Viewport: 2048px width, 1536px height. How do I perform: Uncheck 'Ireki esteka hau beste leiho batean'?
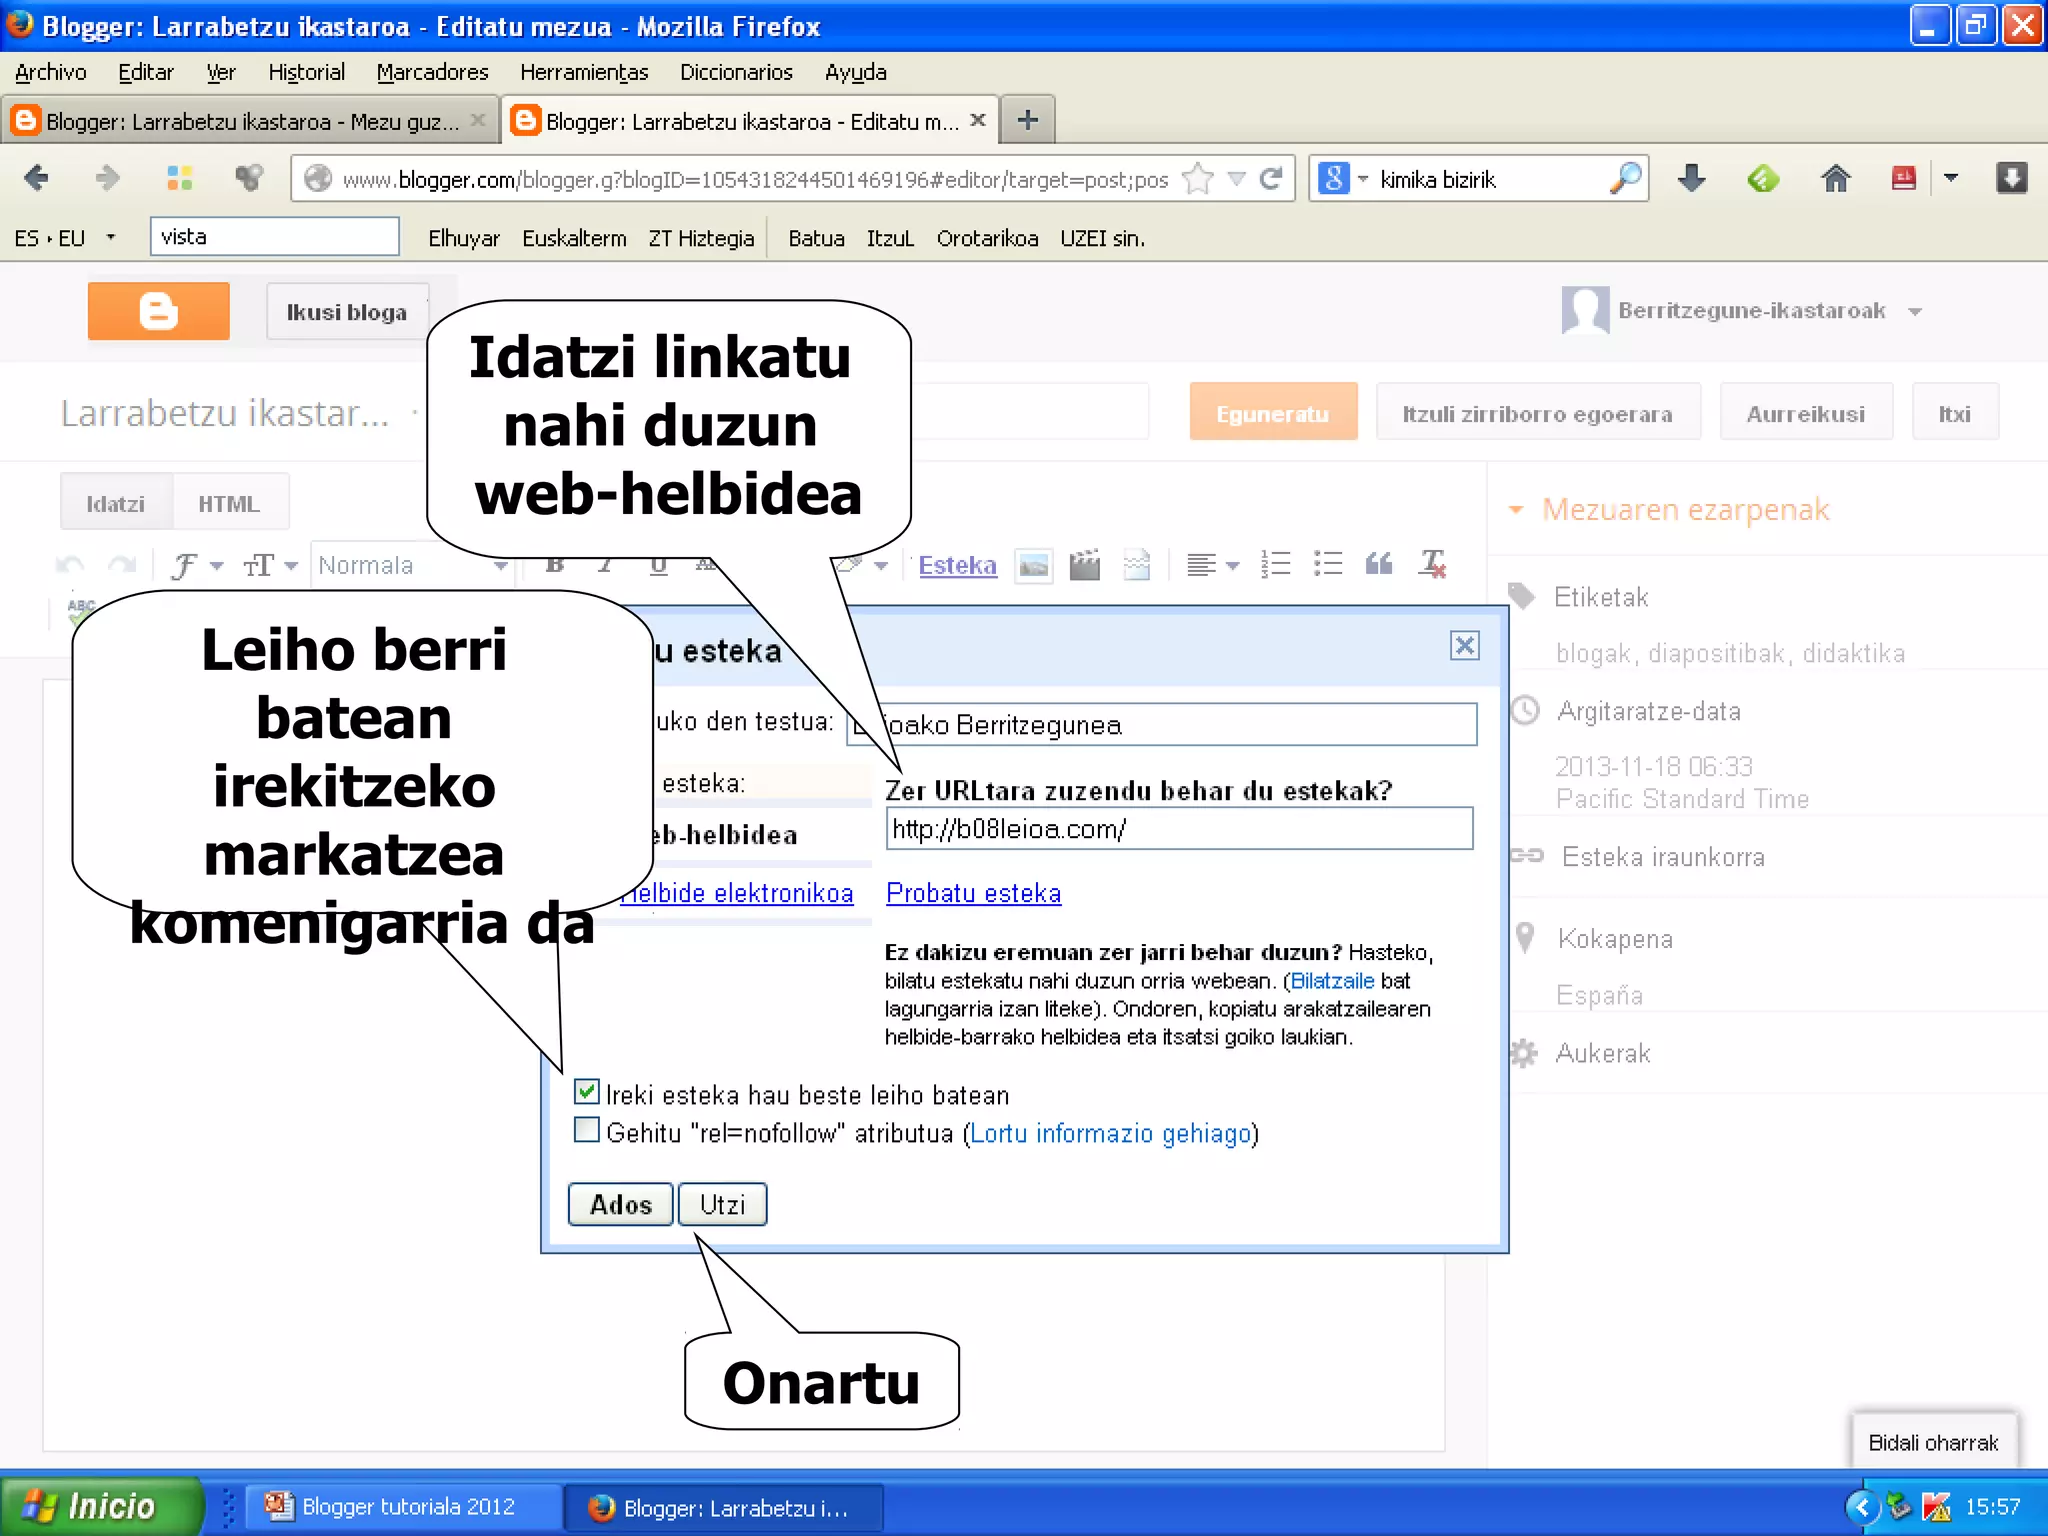587,1092
